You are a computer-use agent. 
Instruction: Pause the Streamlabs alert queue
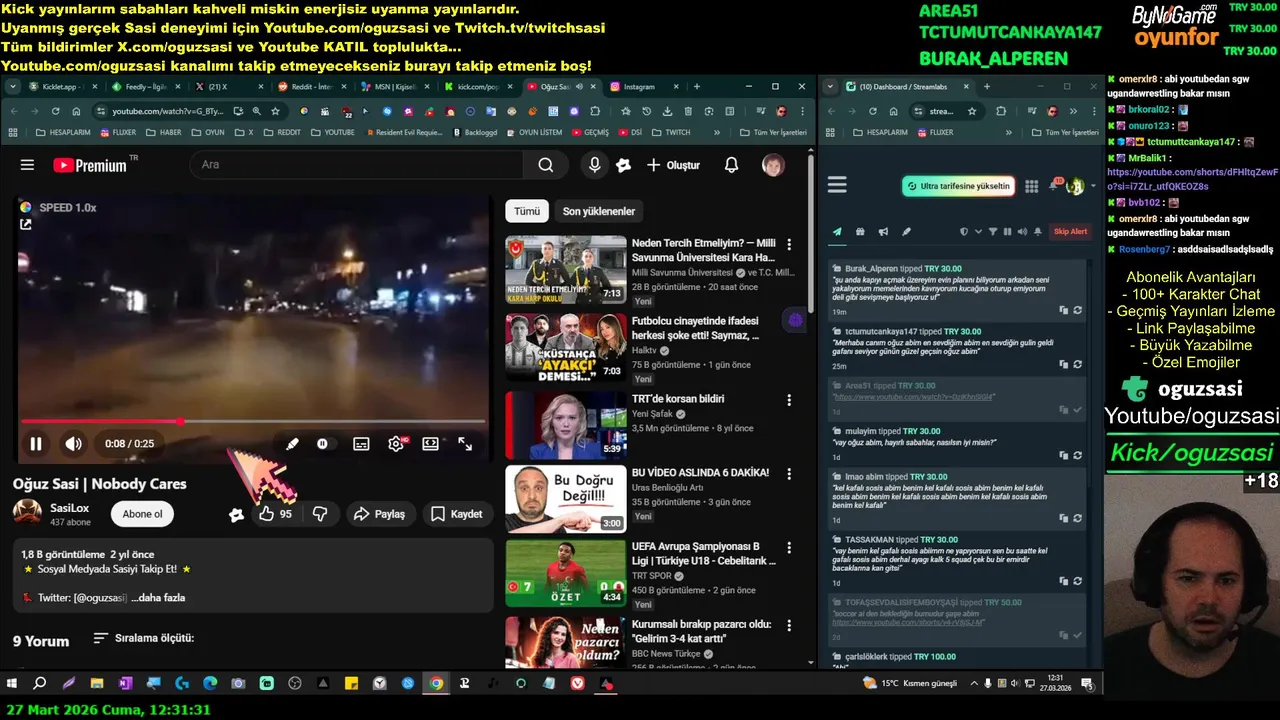point(1007,232)
